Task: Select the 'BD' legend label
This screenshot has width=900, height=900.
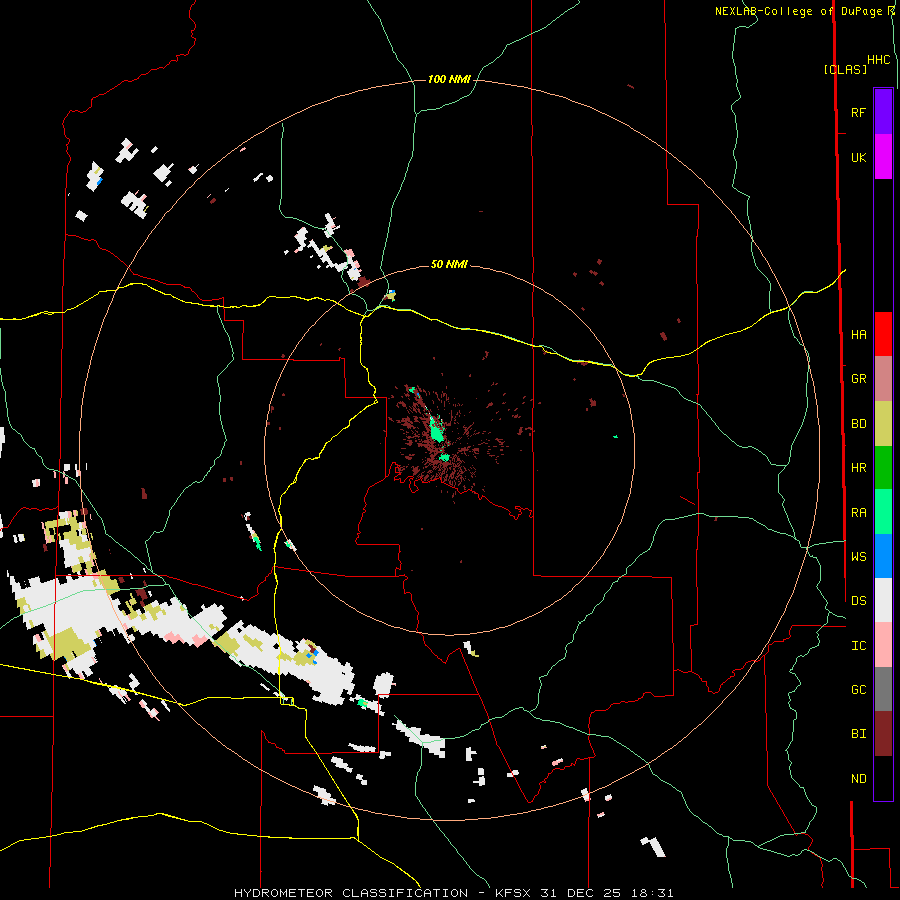Action: point(858,424)
